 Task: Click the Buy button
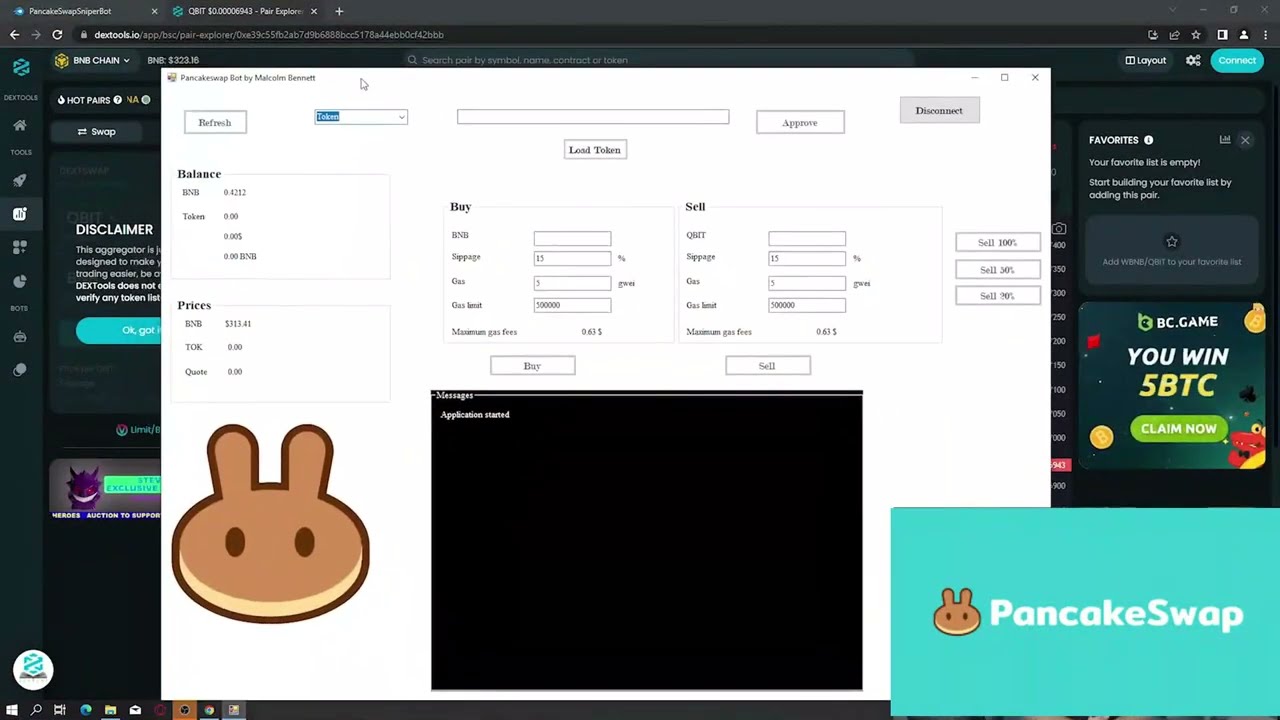point(532,366)
